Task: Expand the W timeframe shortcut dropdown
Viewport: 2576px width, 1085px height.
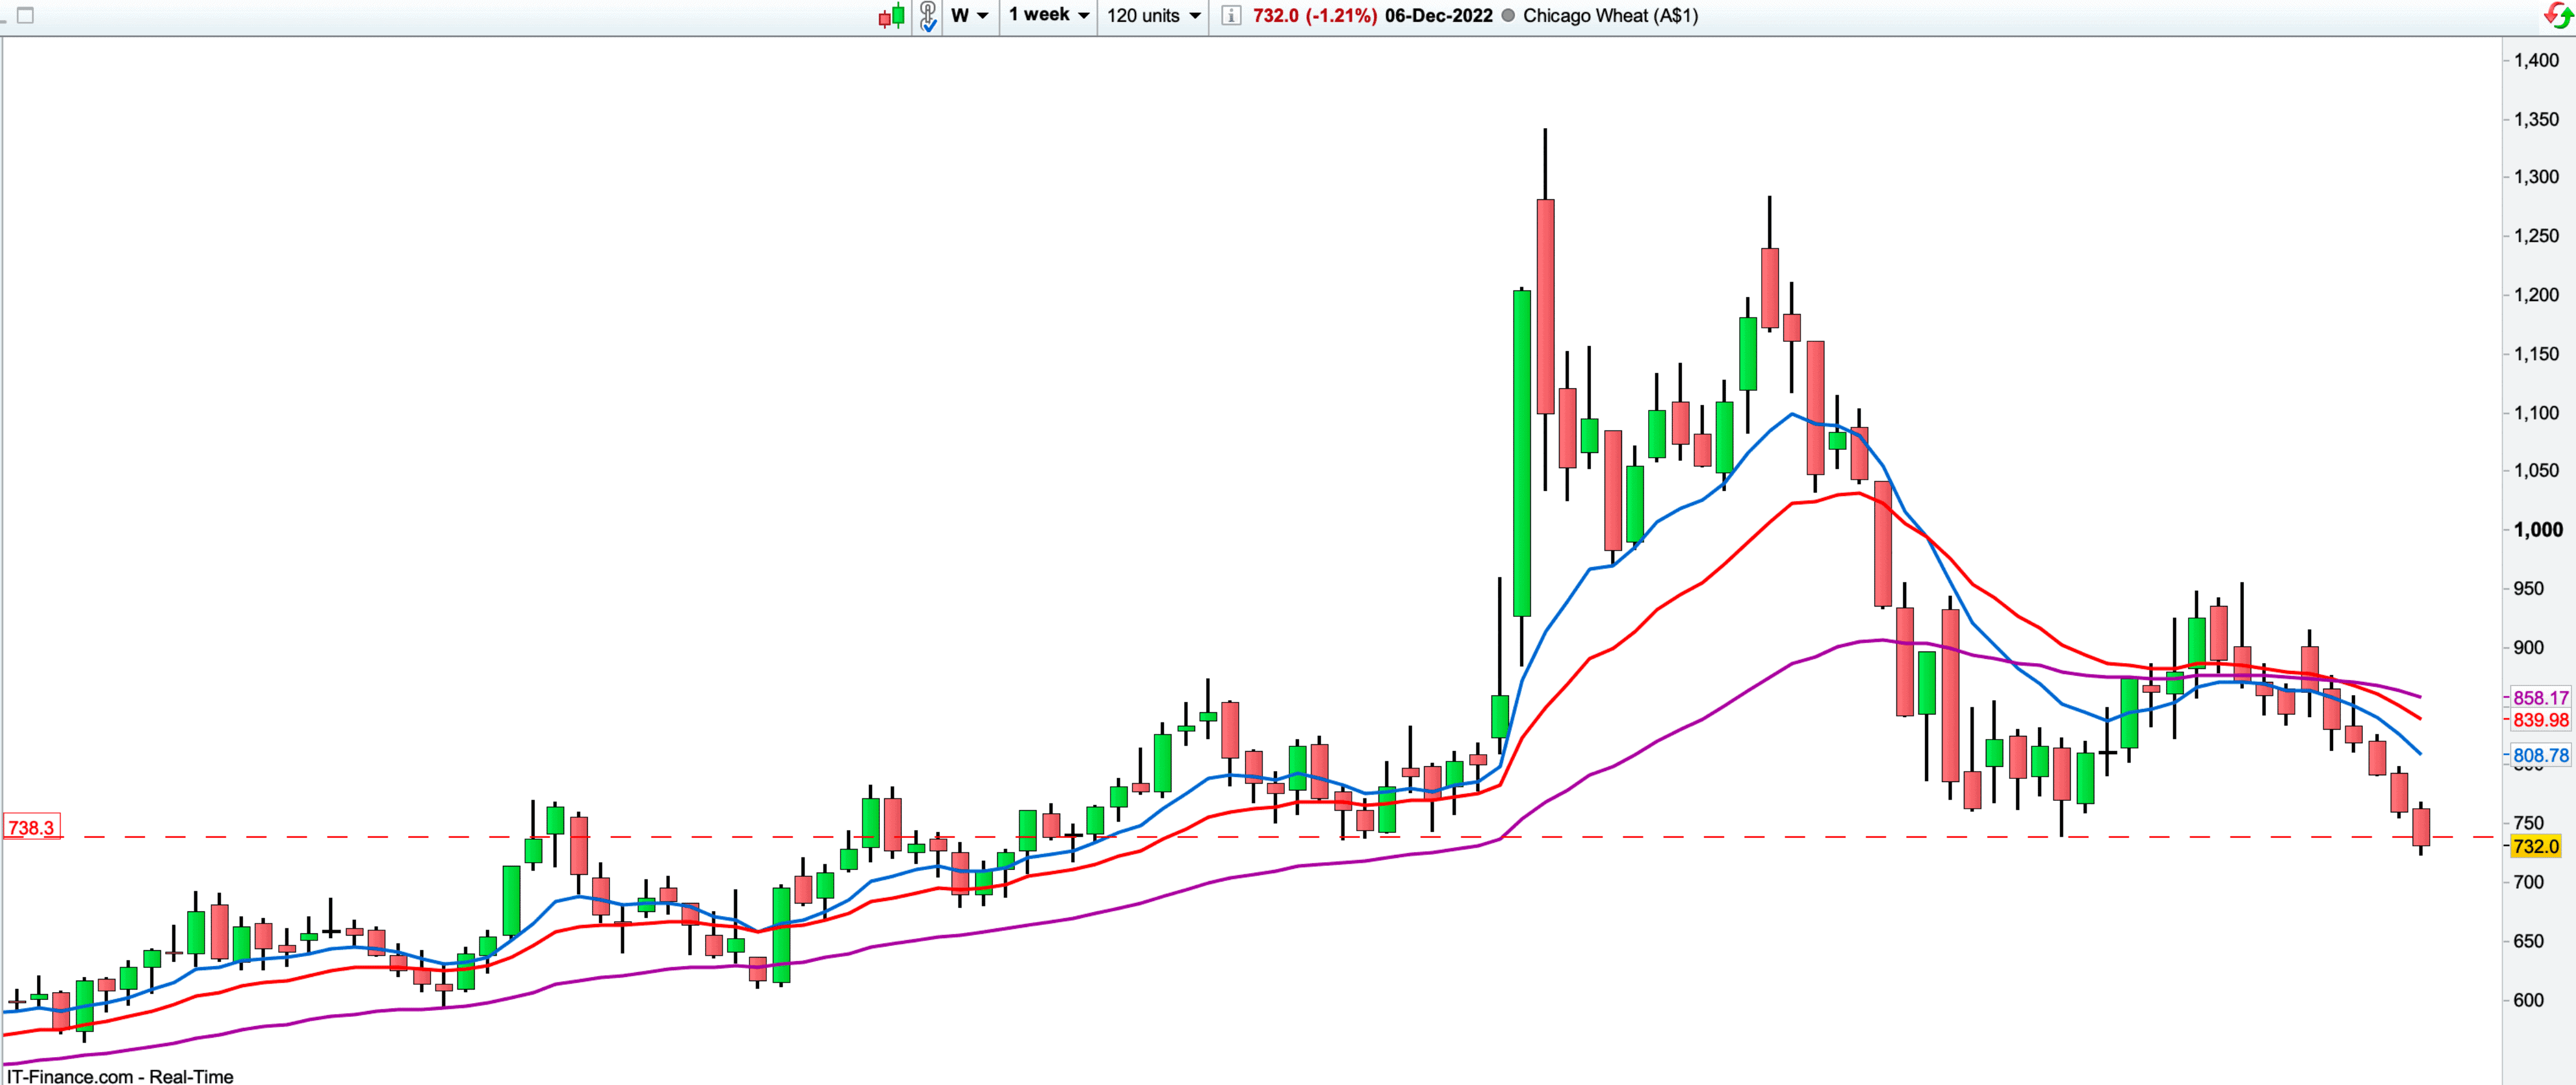Action: (x=969, y=16)
